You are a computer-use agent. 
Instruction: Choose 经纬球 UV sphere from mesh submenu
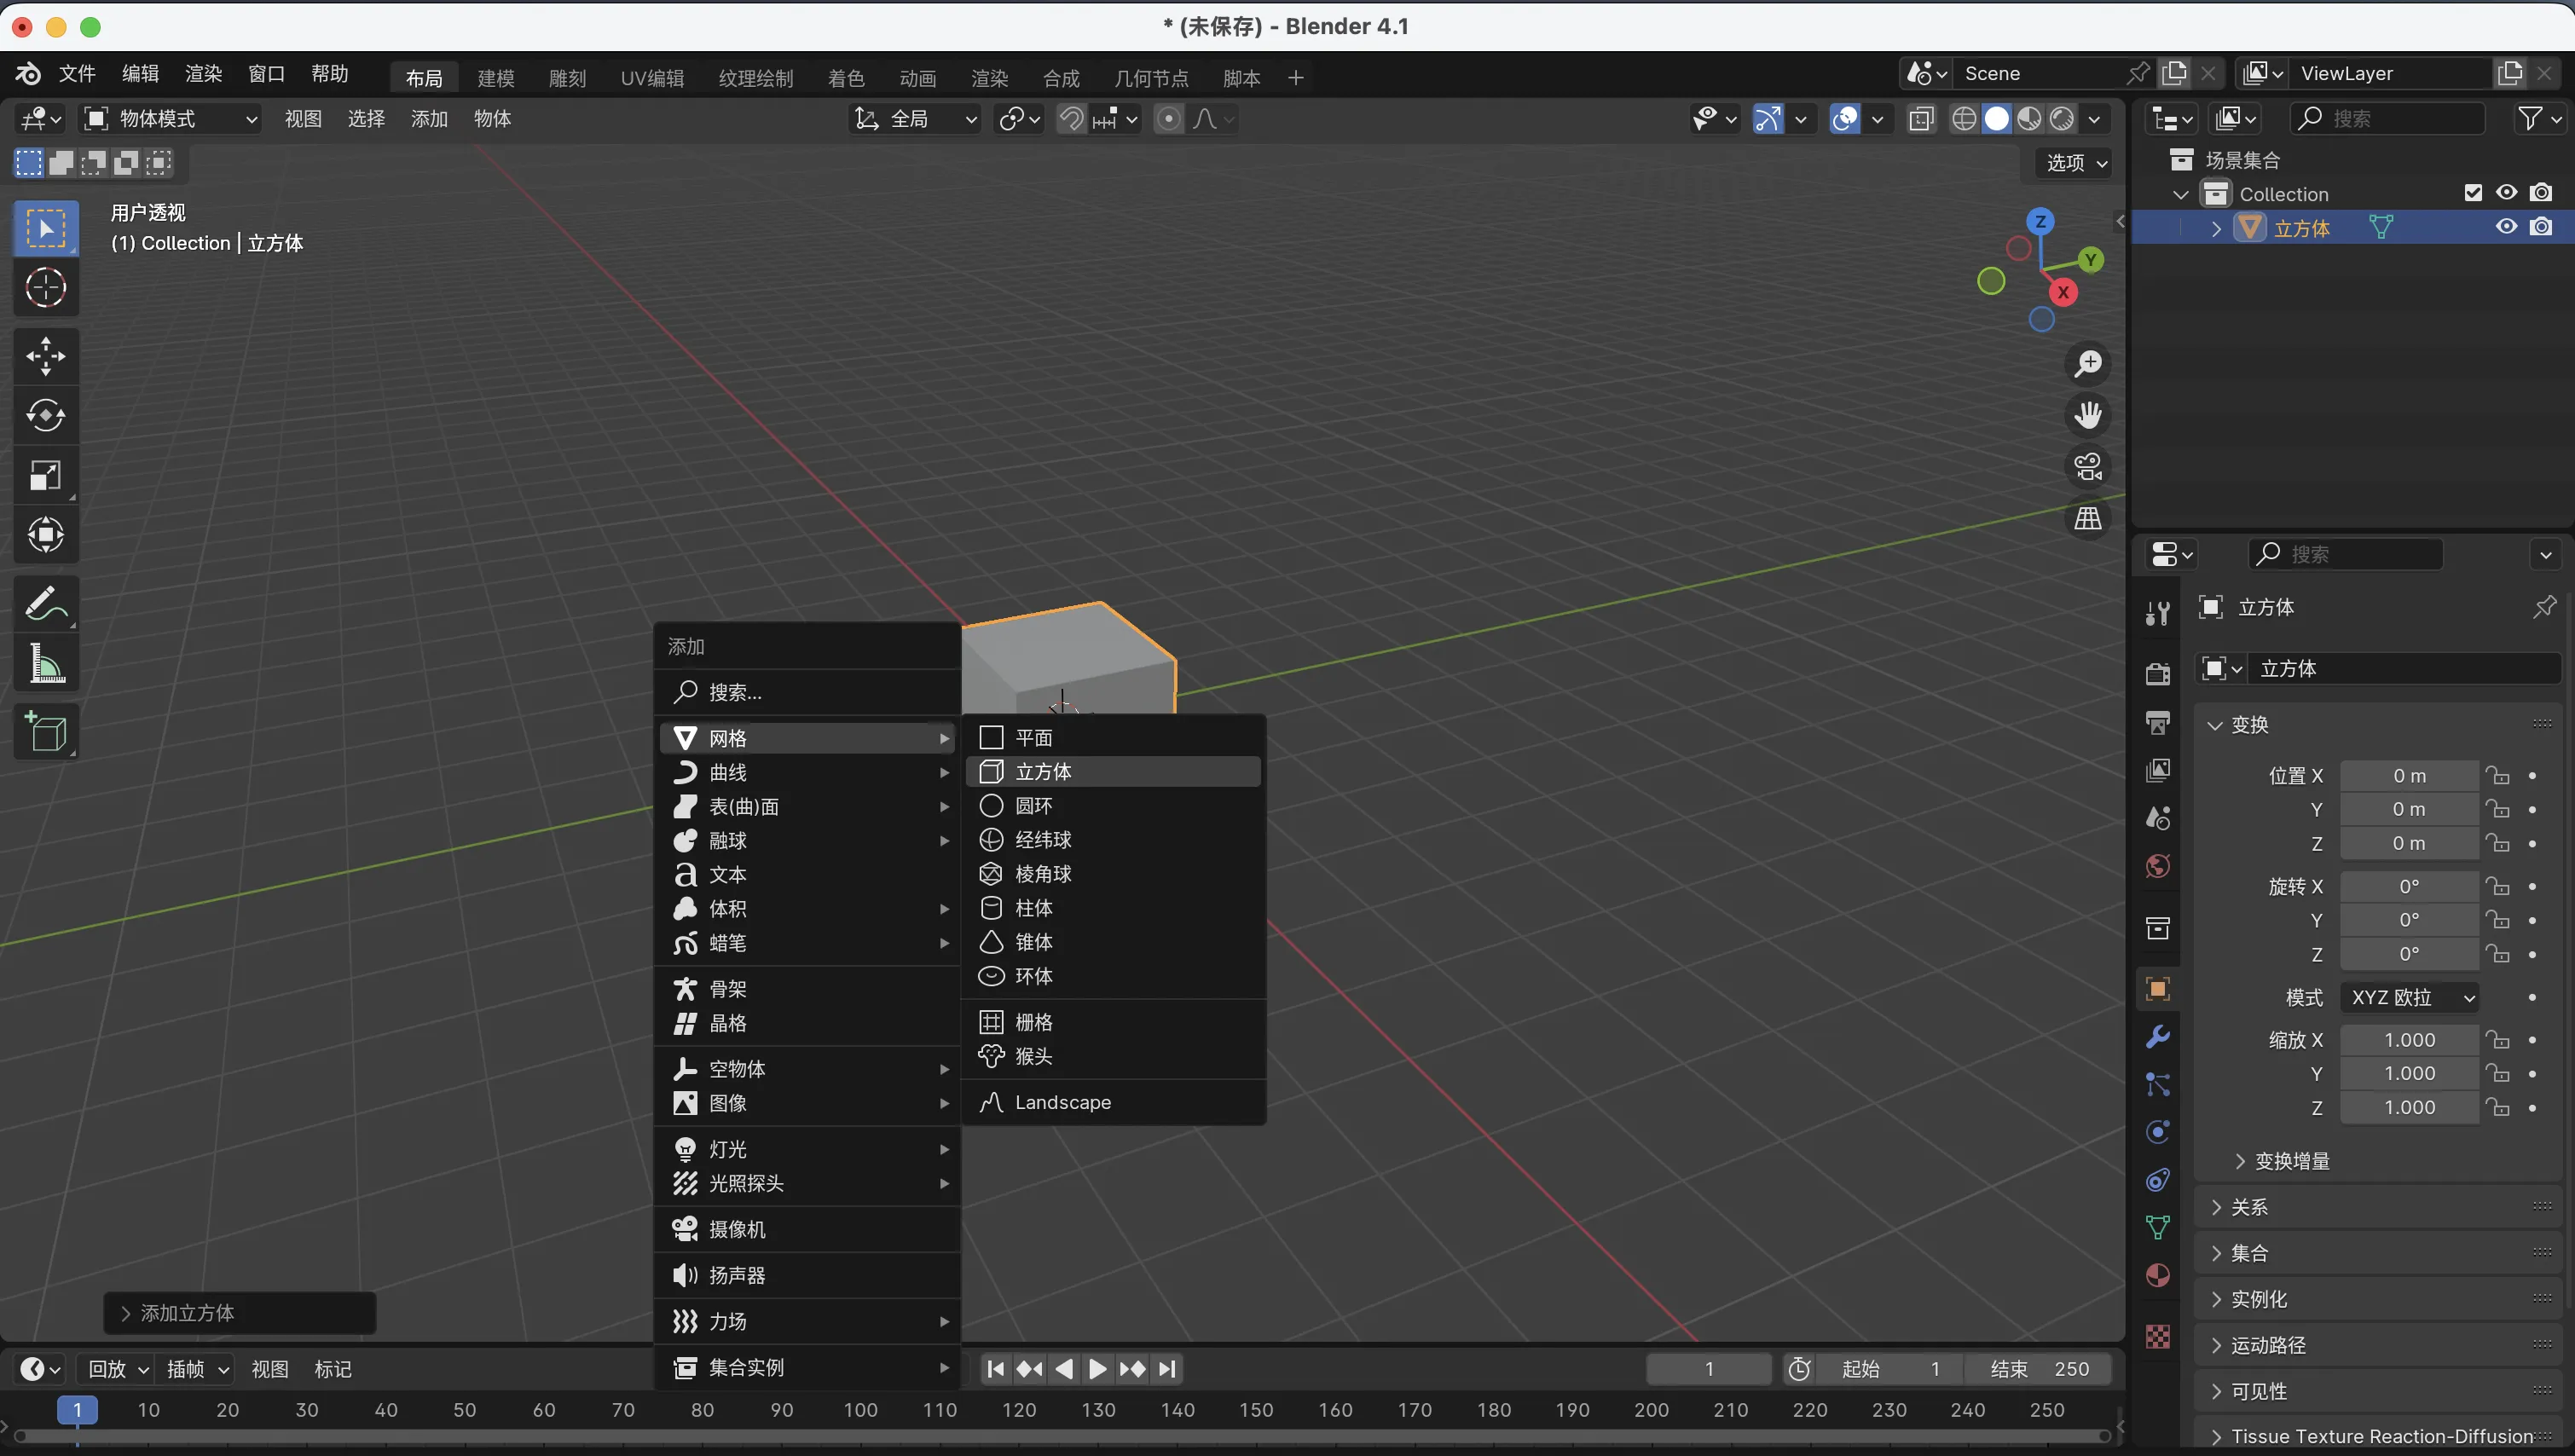coord(1042,840)
